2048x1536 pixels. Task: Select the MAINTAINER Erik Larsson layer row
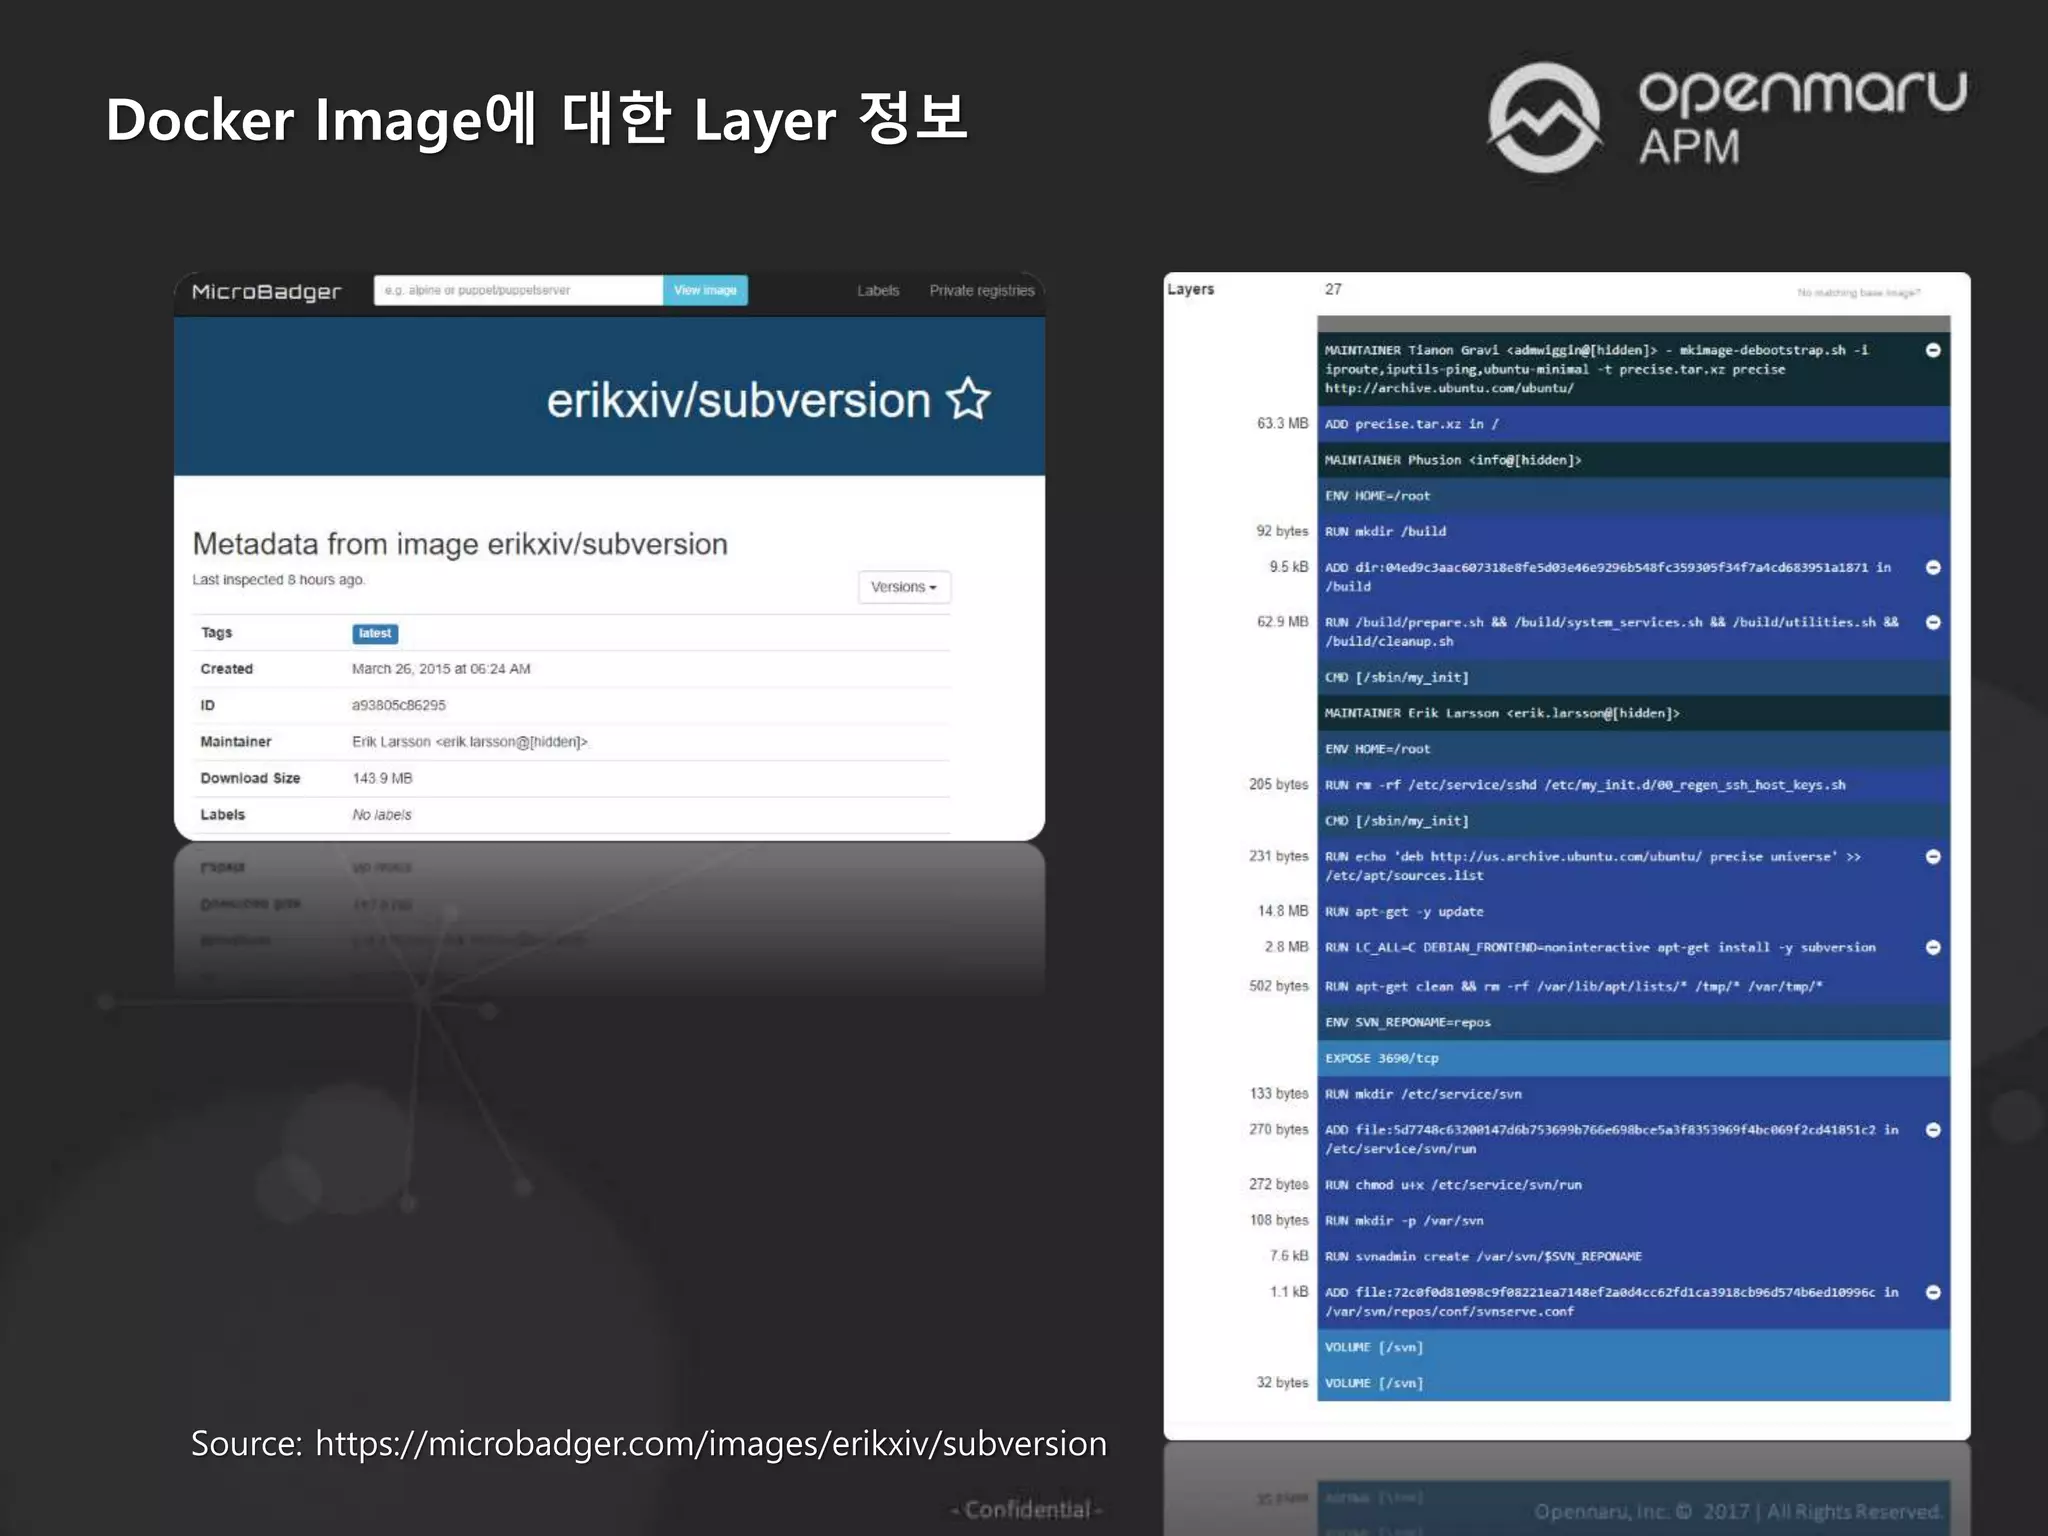[1633, 713]
